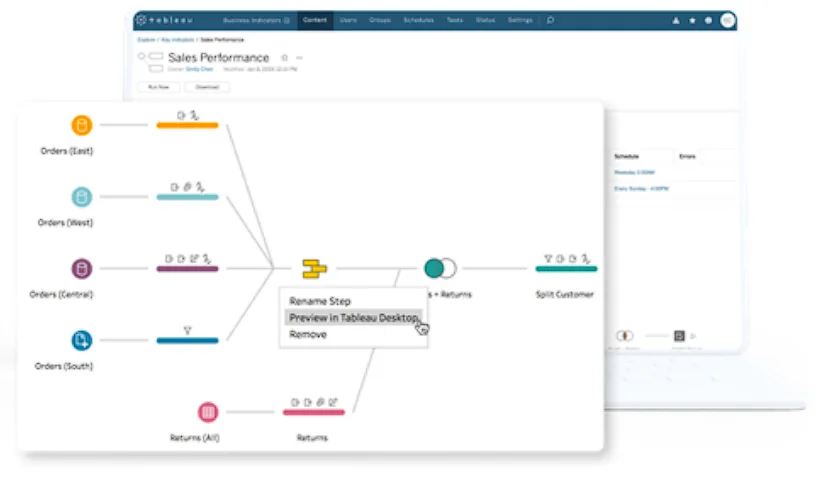The width and height of the screenshot is (833, 478).
Task: Open the Status tab
Action: [486, 20]
